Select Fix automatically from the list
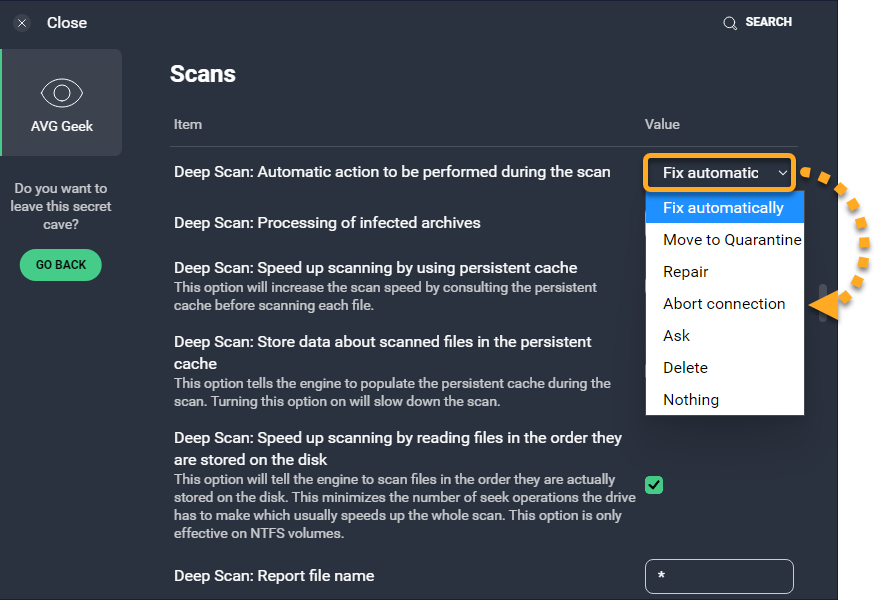The height and width of the screenshot is (600, 881). pos(724,208)
